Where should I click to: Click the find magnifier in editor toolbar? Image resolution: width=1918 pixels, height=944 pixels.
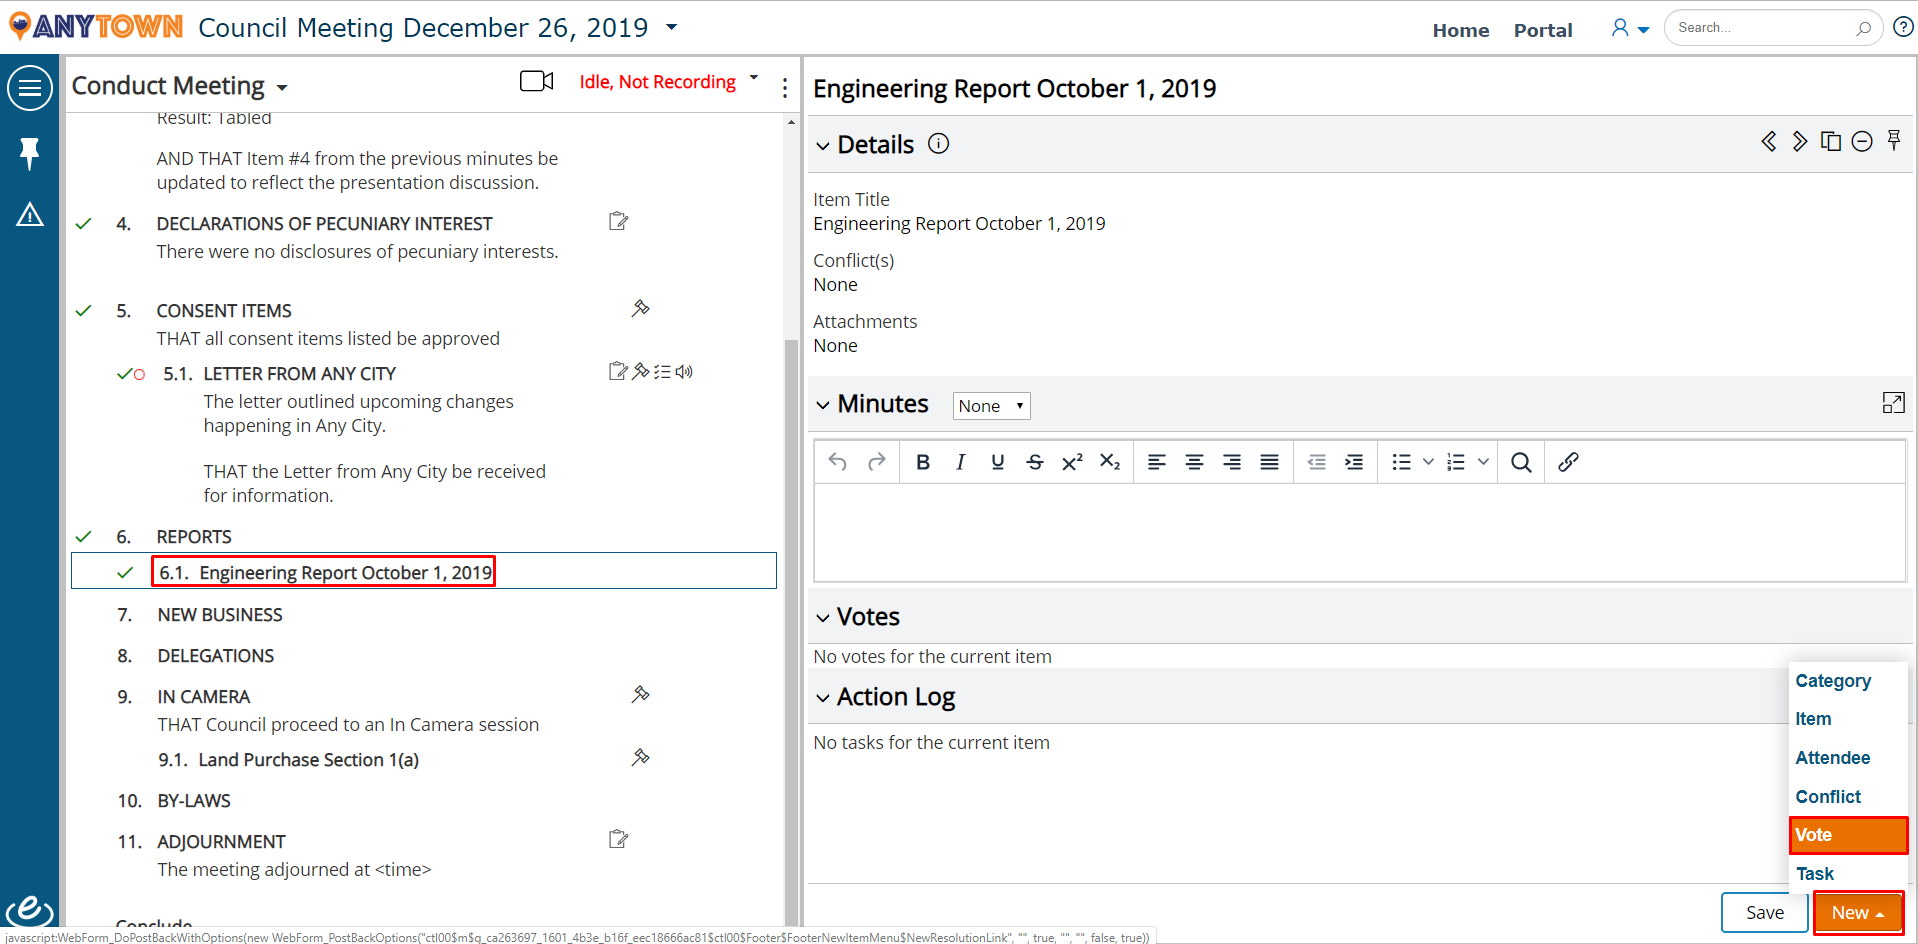click(x=1521, y=462)
